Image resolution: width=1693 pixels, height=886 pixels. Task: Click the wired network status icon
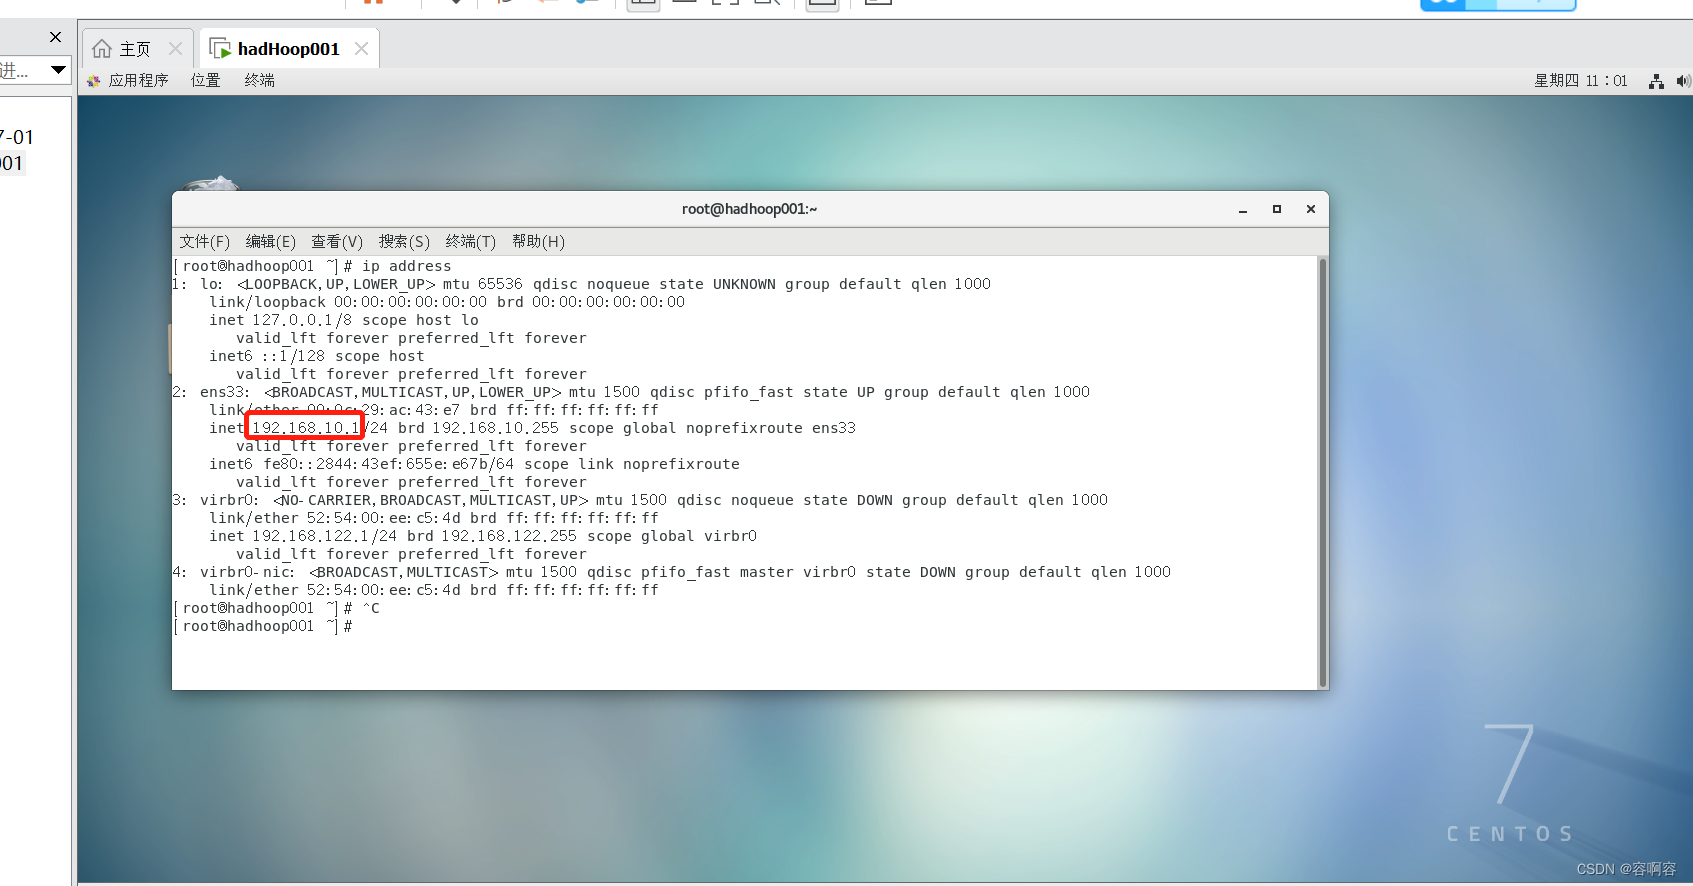[x=1656, y=81]
